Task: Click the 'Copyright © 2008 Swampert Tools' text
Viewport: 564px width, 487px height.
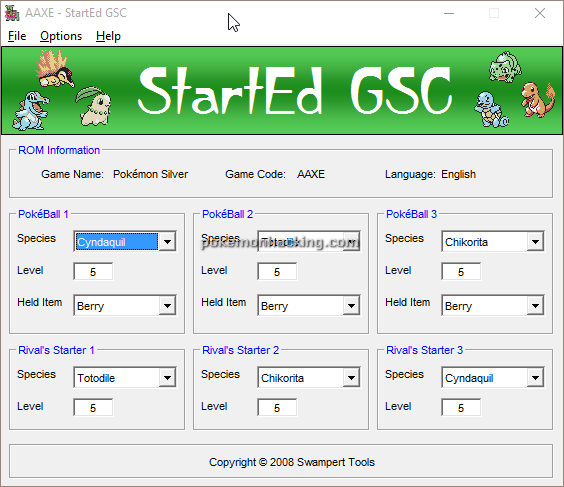Action: (x=292, y=462)
